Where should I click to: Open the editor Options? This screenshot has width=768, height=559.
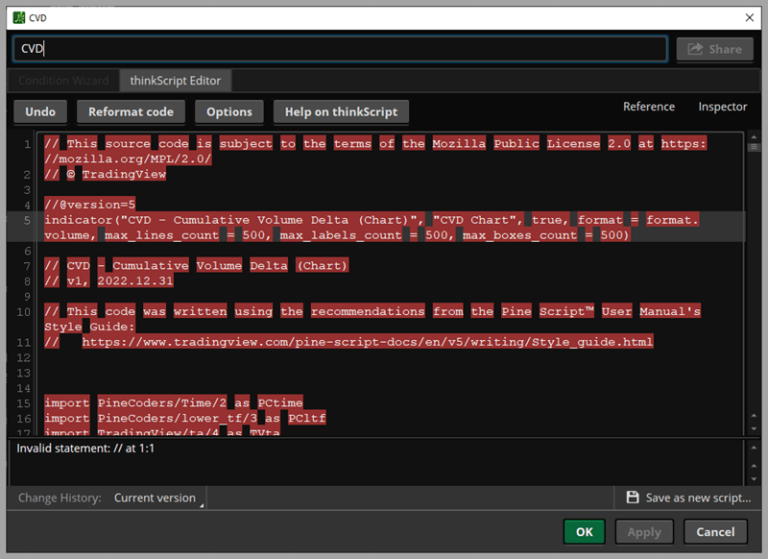(x=229, y=112)
